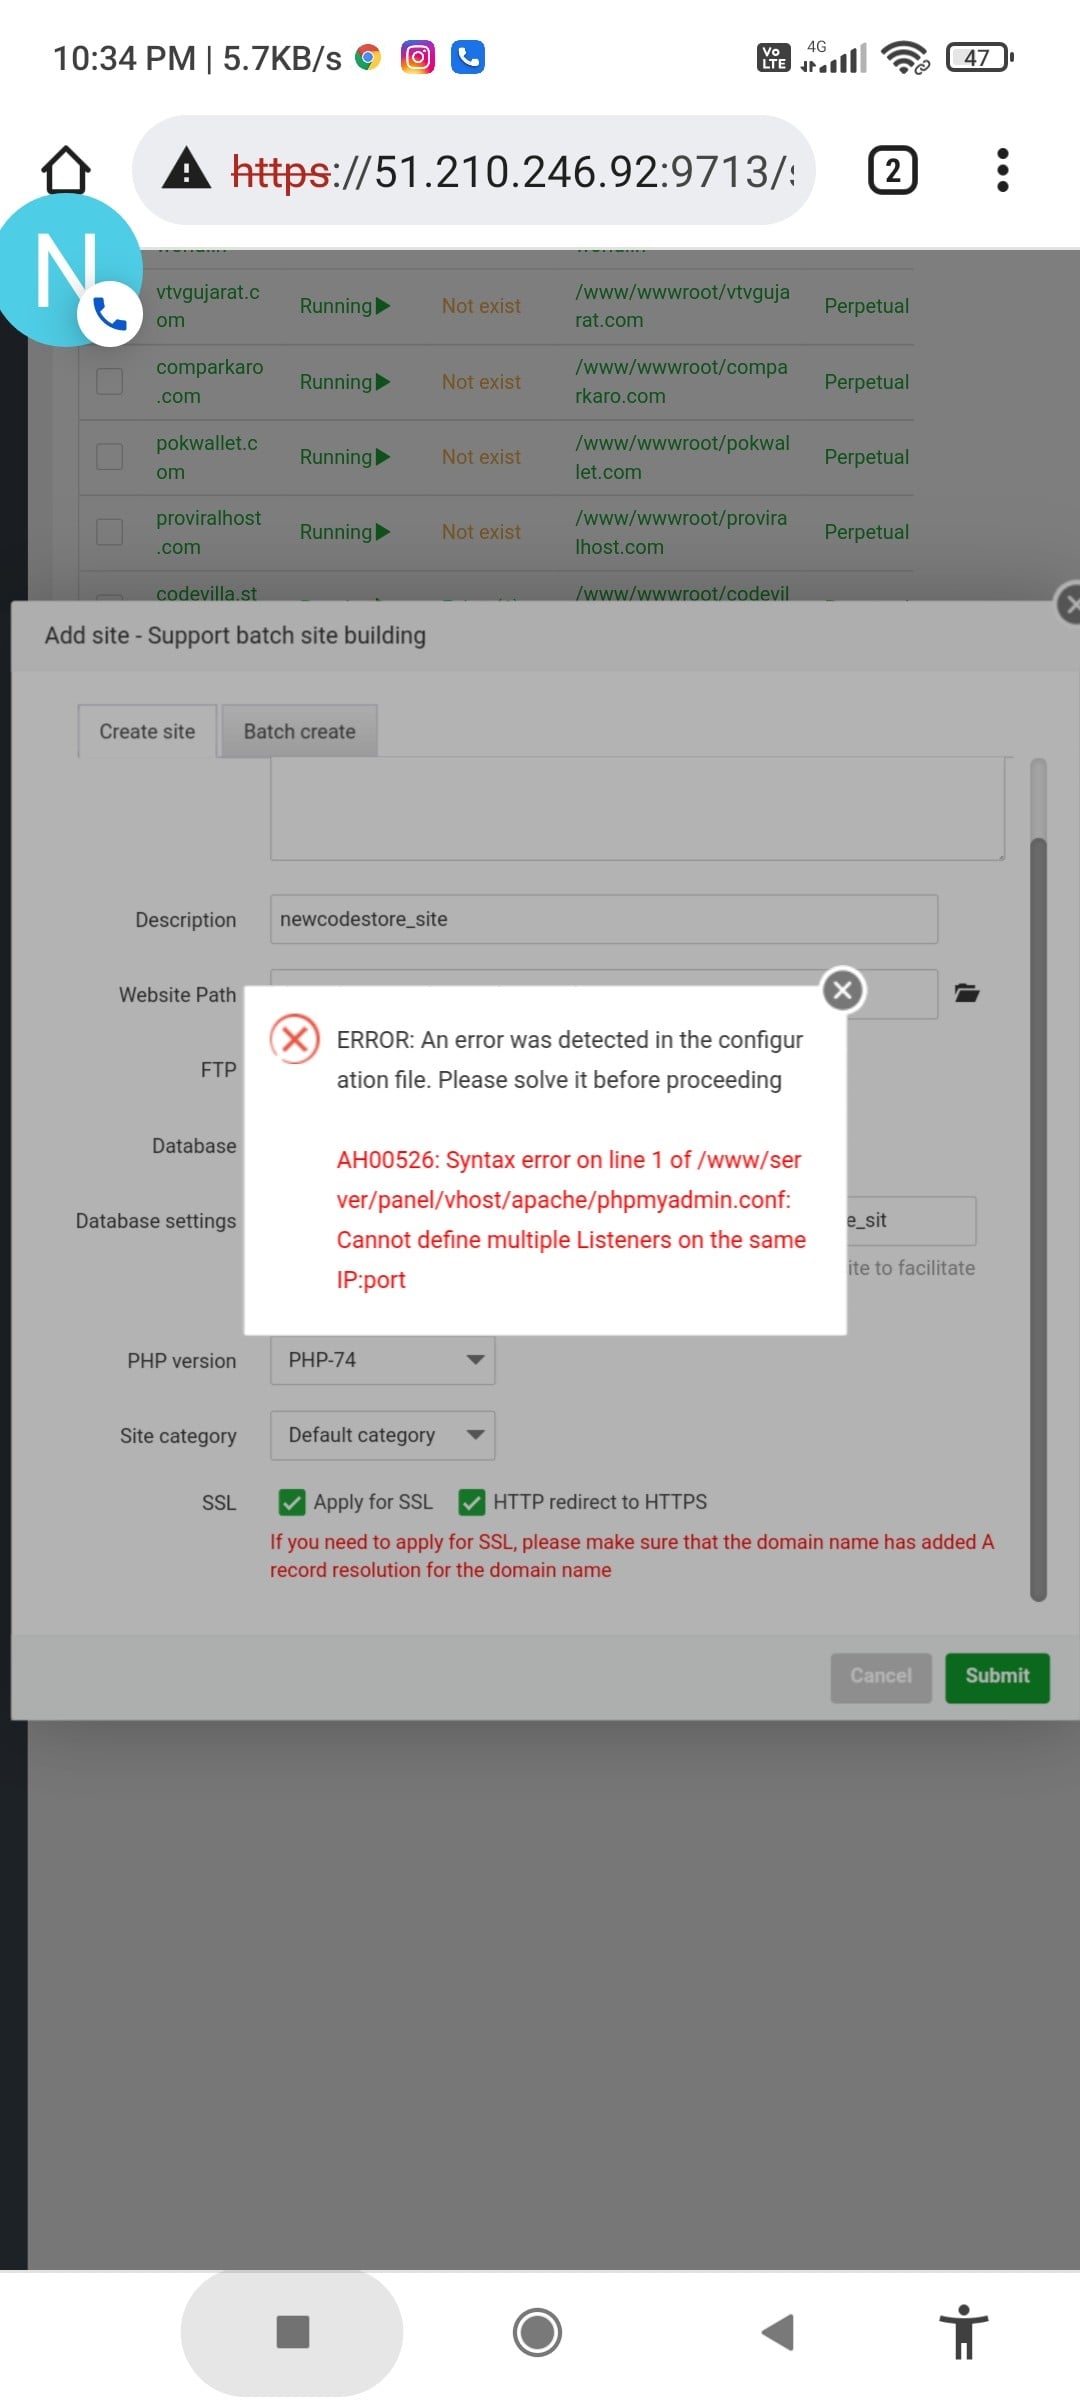This screenshot has height=2400, width=1080.
Task: Tap the Wi-Fi indicator in status bar
Action: point(905,58)
